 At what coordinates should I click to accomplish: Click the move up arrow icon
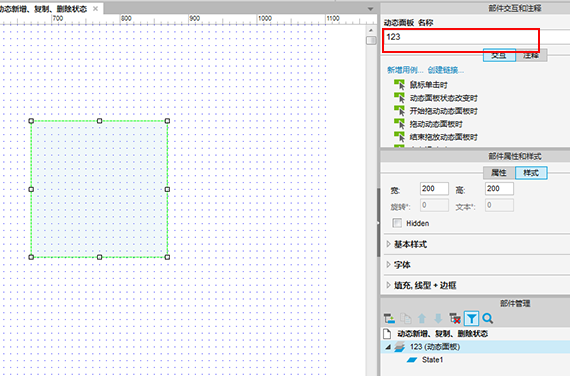422,319
